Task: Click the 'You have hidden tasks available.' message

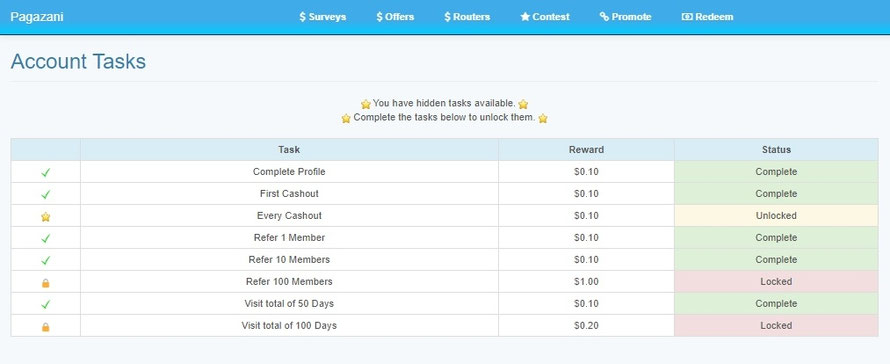Action: (x=444, y=104)
